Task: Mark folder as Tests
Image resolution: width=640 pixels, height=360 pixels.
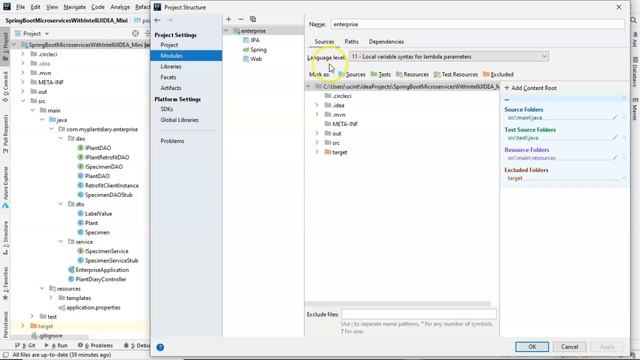Action: [380, 74]
